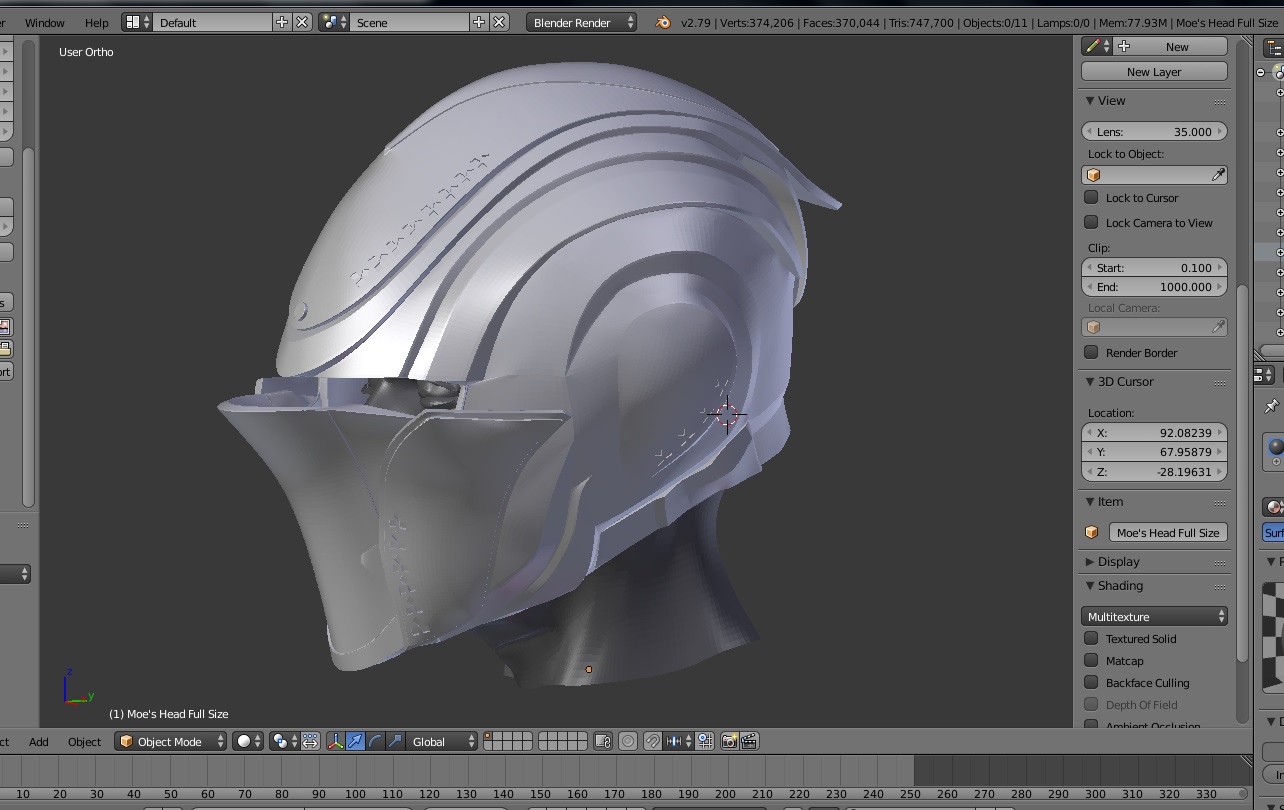The height and width of the screenshot is (810, 1284).
Task: Create New grease pencil data
Action: [1170, 47]
